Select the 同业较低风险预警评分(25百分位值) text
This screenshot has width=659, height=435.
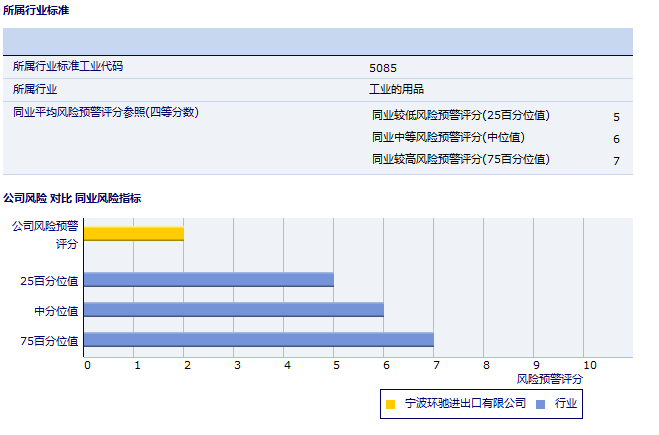[x=460, y=115]
